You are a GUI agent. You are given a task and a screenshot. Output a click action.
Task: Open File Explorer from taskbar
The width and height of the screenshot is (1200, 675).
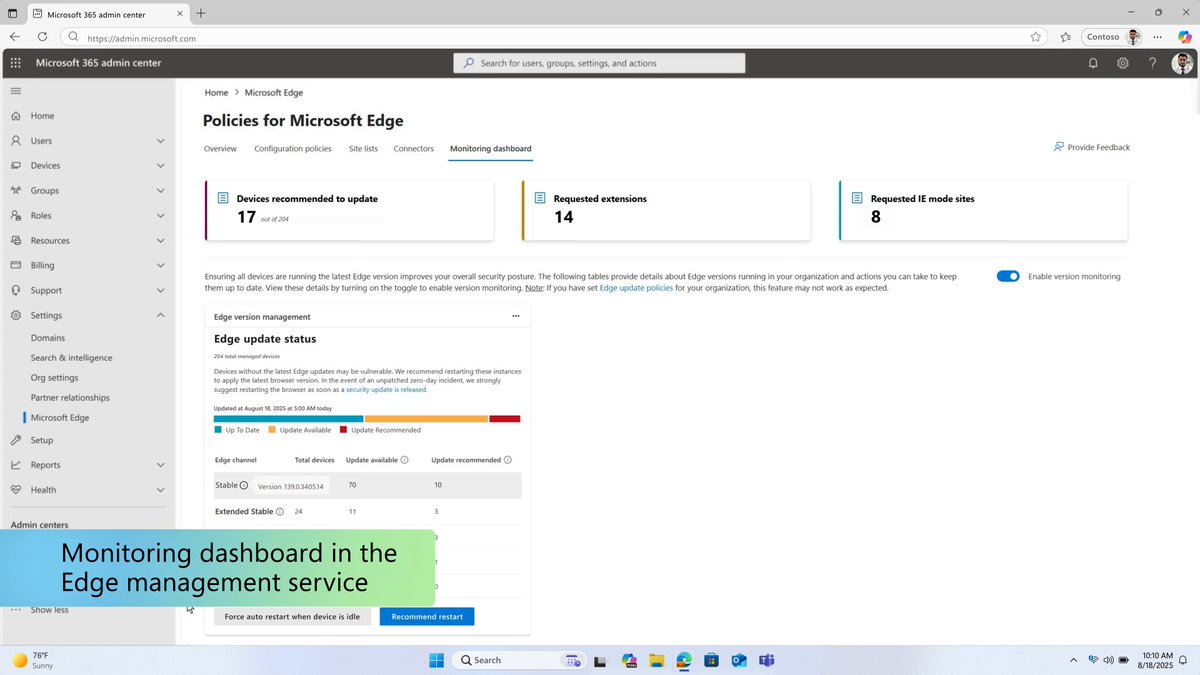coord(656,660)
